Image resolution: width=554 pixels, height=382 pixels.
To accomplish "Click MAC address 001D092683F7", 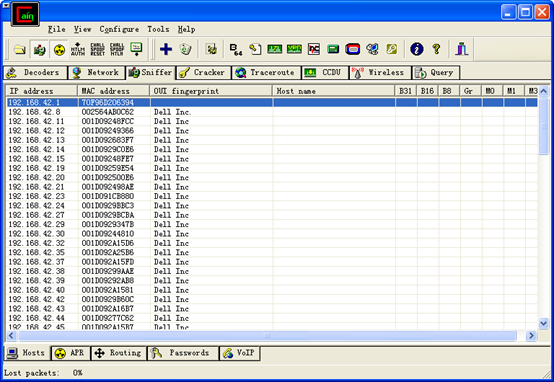I will (x=107, y=140).
